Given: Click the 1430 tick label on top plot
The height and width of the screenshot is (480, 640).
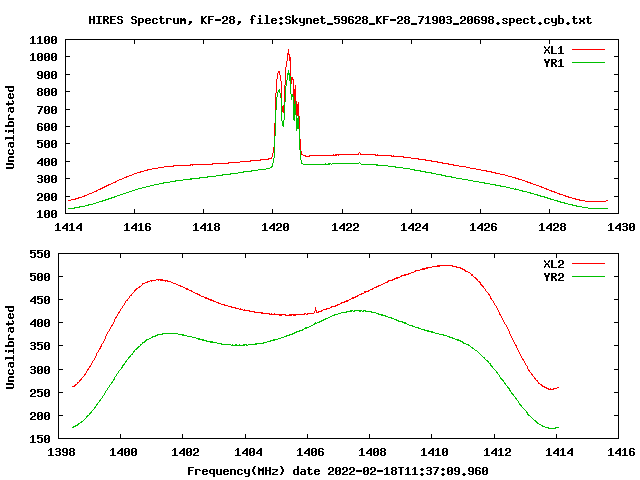Looking at the screenshot, I should 621,227.
